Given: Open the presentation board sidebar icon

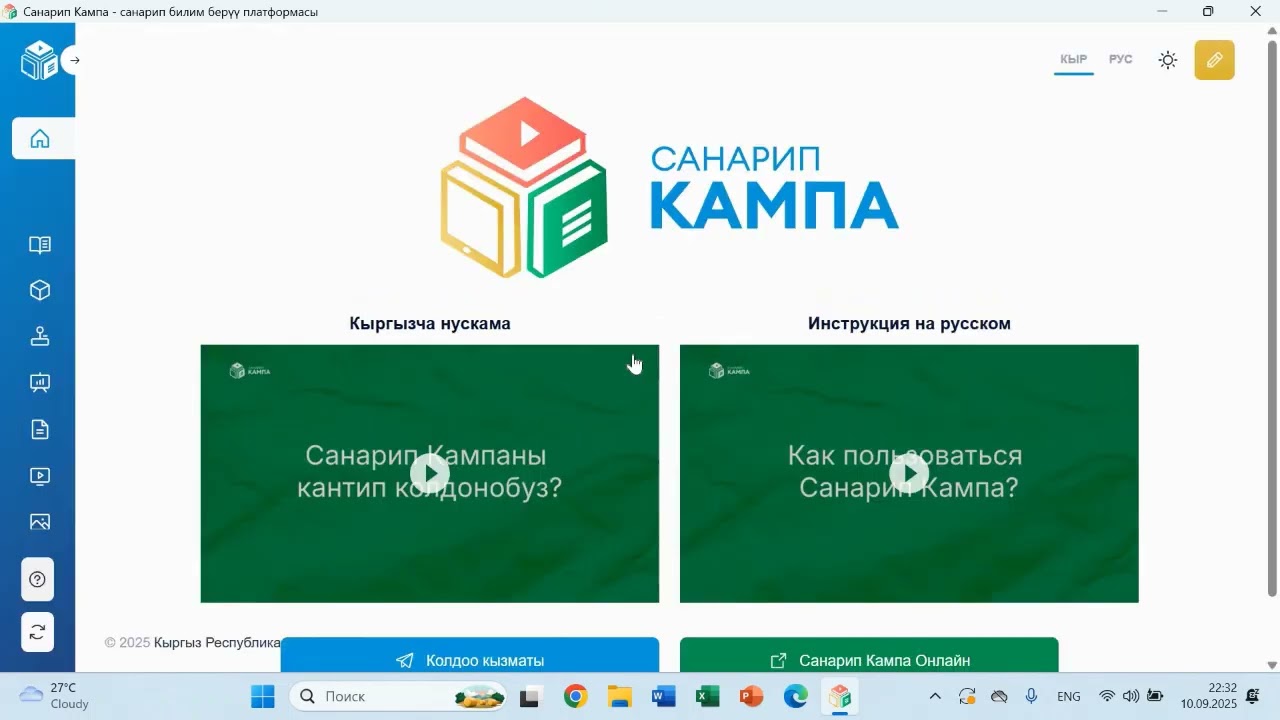Looking at the screenshot, I should [x=40, y=383].
